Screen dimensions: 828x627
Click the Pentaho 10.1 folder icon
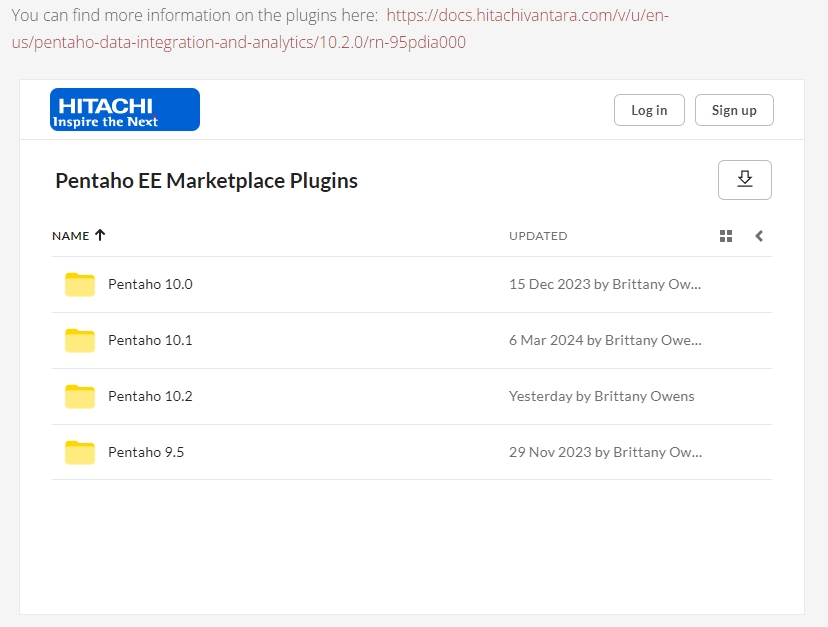pos(80,341)
